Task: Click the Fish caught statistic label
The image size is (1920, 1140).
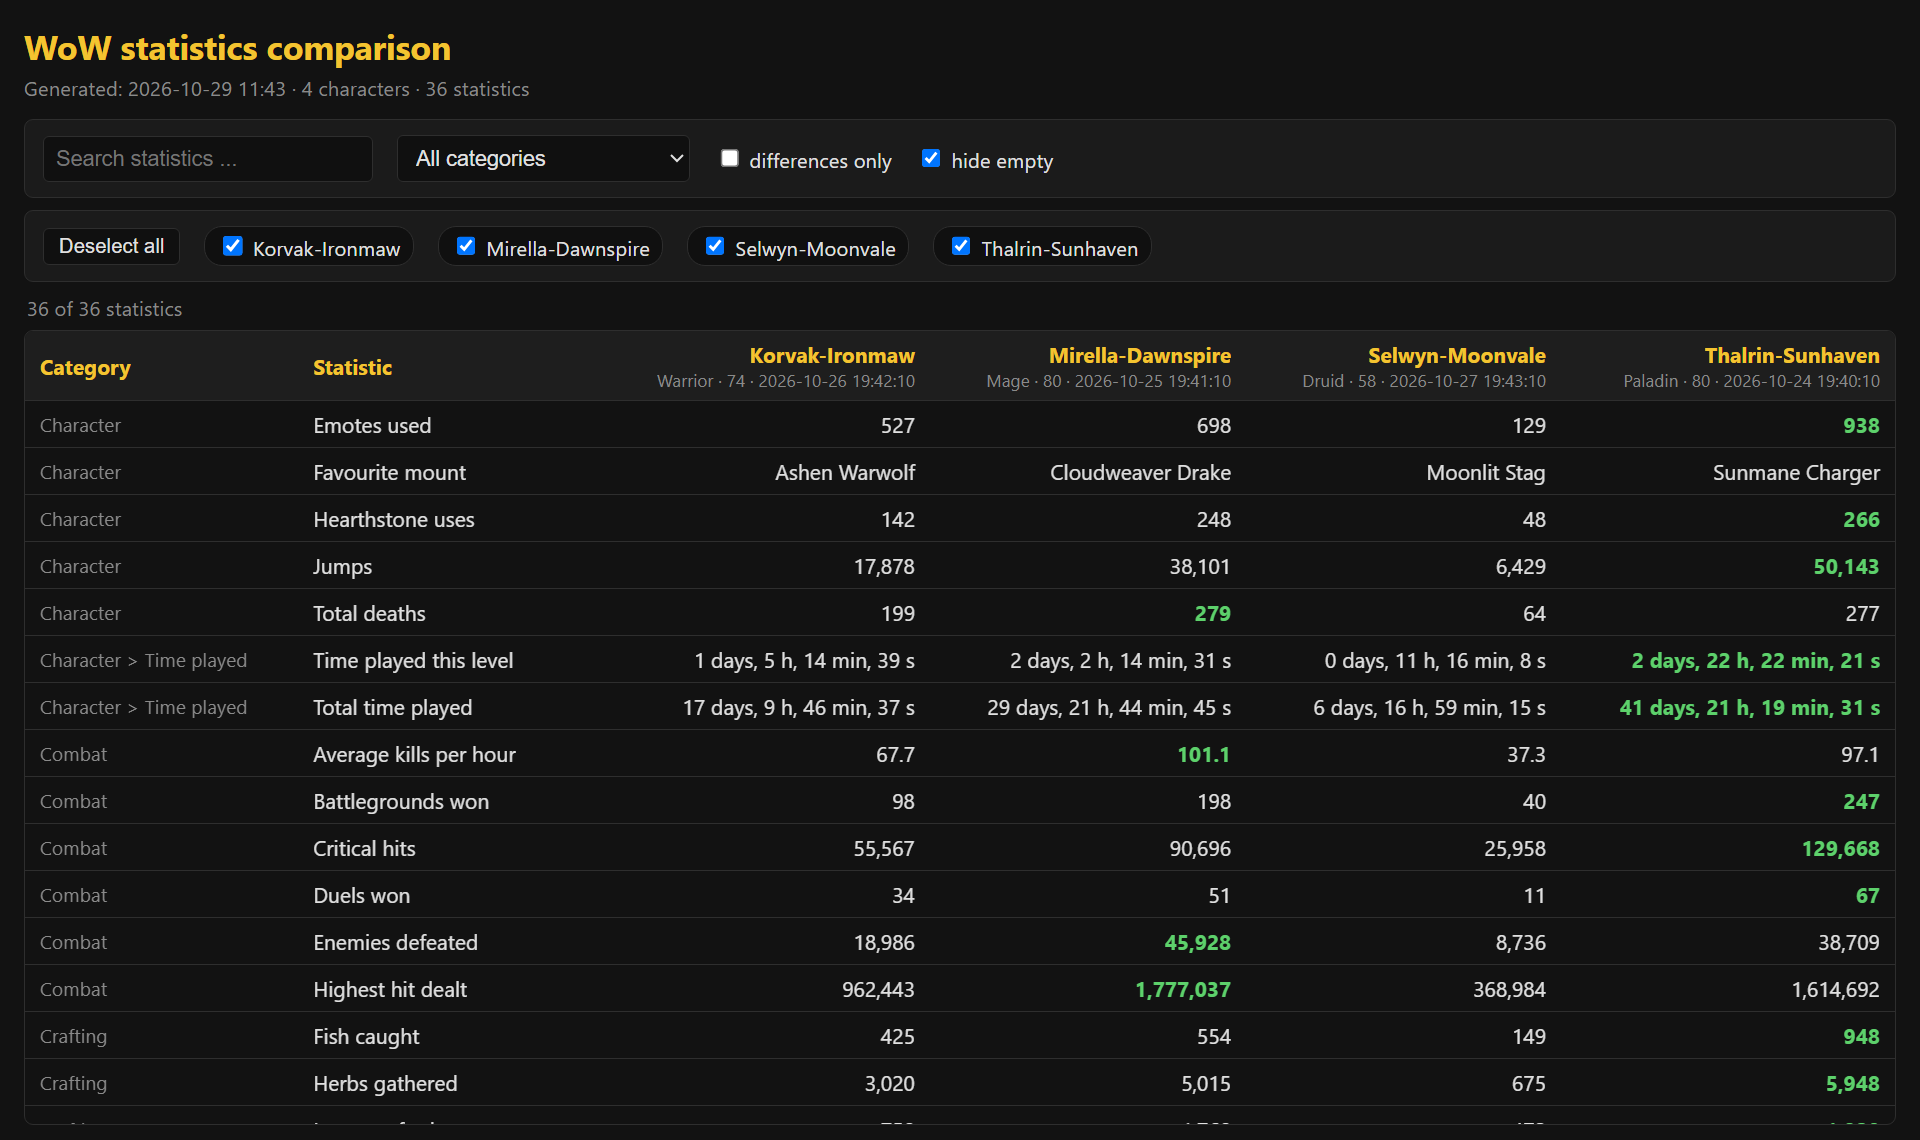Action: point(366,1037)
